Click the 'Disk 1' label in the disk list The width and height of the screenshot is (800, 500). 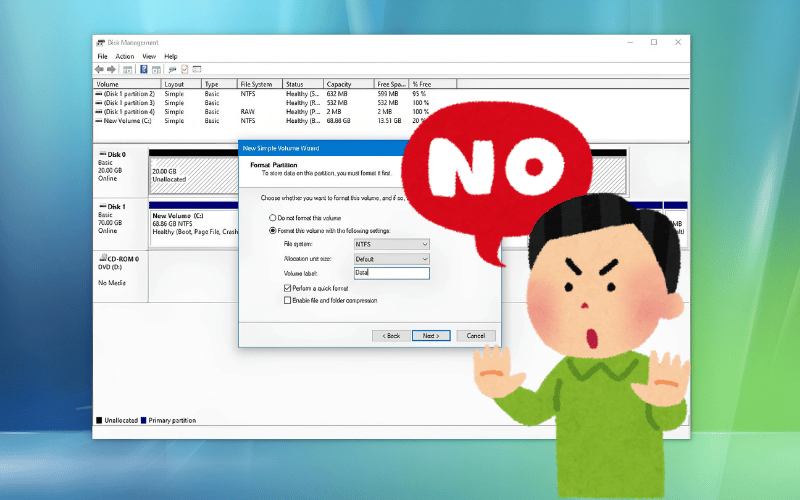[116, 207]
